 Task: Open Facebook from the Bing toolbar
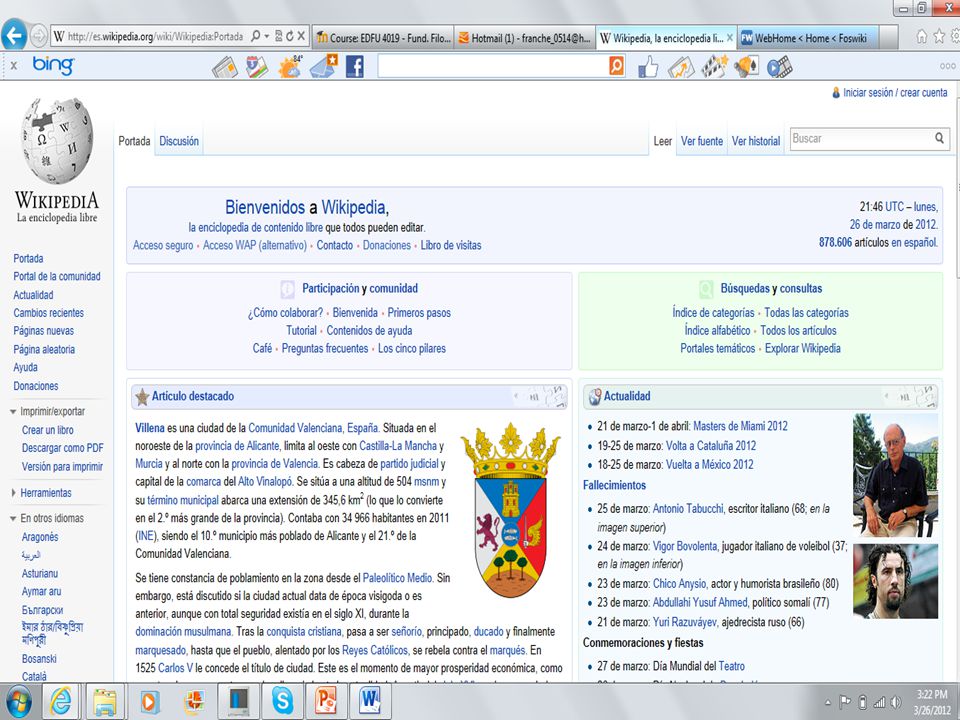(x=354, y=67)
